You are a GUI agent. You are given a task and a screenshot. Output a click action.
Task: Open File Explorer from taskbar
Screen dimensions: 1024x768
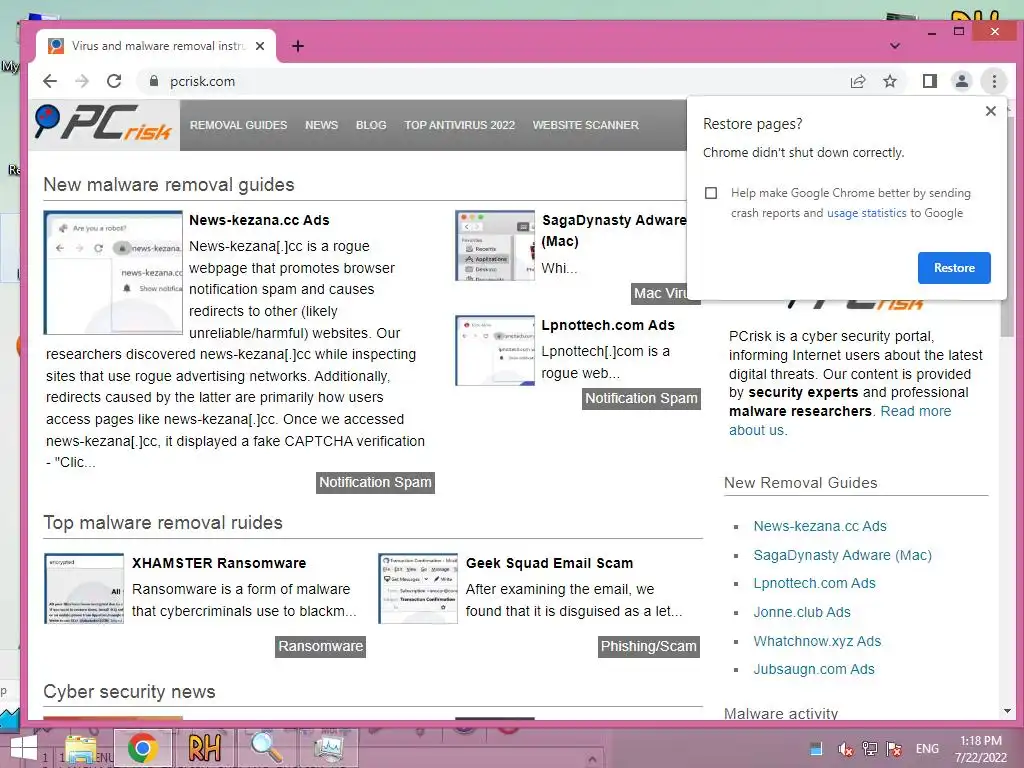82,748
